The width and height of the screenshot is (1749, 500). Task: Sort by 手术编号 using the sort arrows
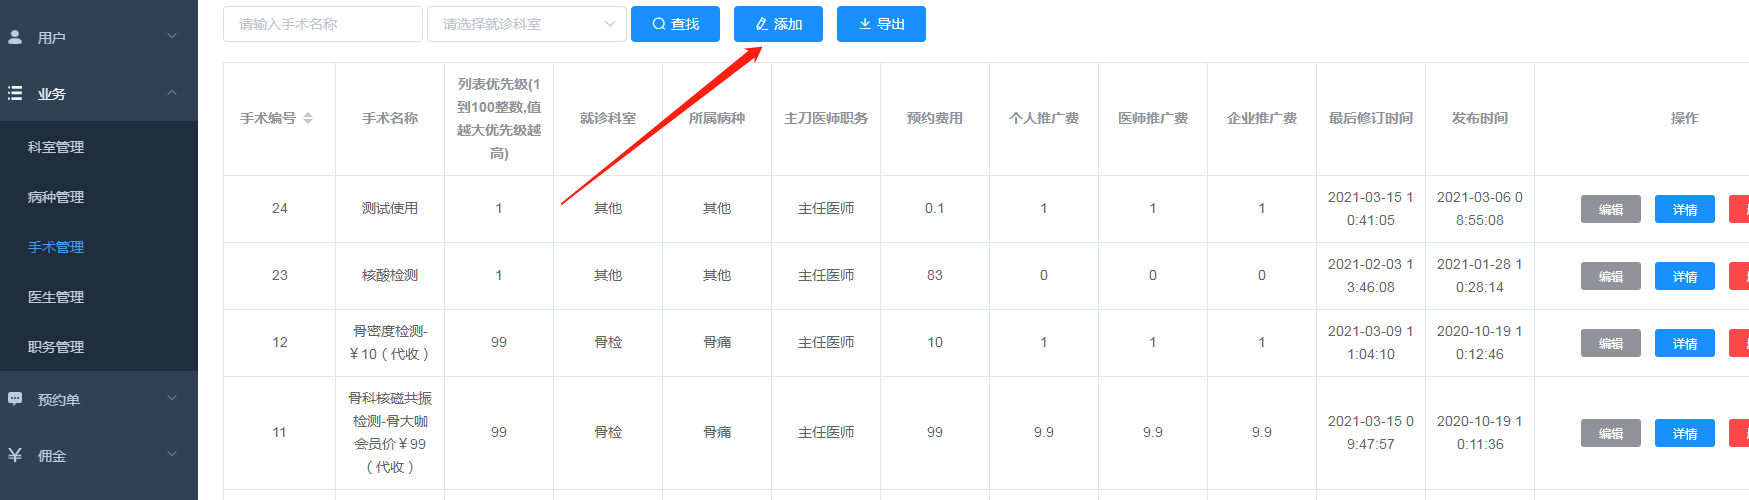click(x=308, y=118)
